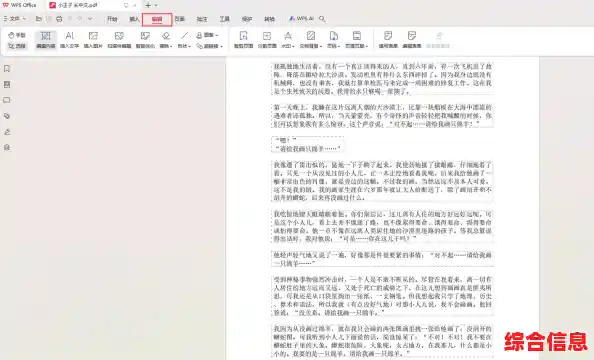Switch to the Insert ribbon tab
This screenshot has width=594, height=360.
click(x=134, y=19)
